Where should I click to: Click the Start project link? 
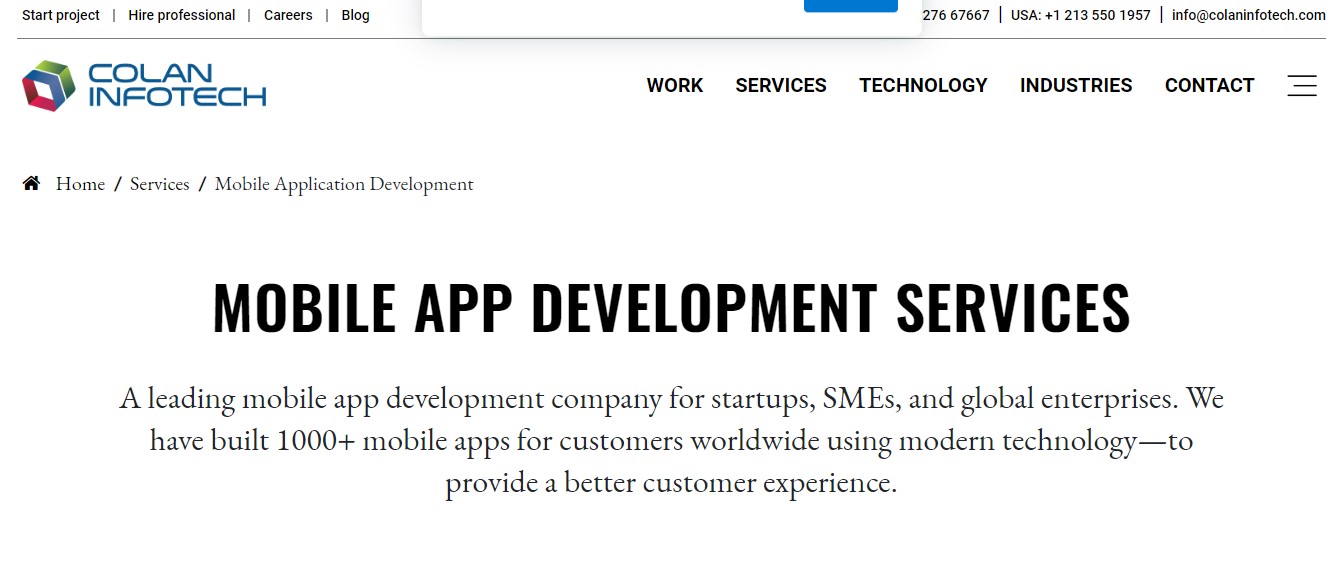click(61, 15)
